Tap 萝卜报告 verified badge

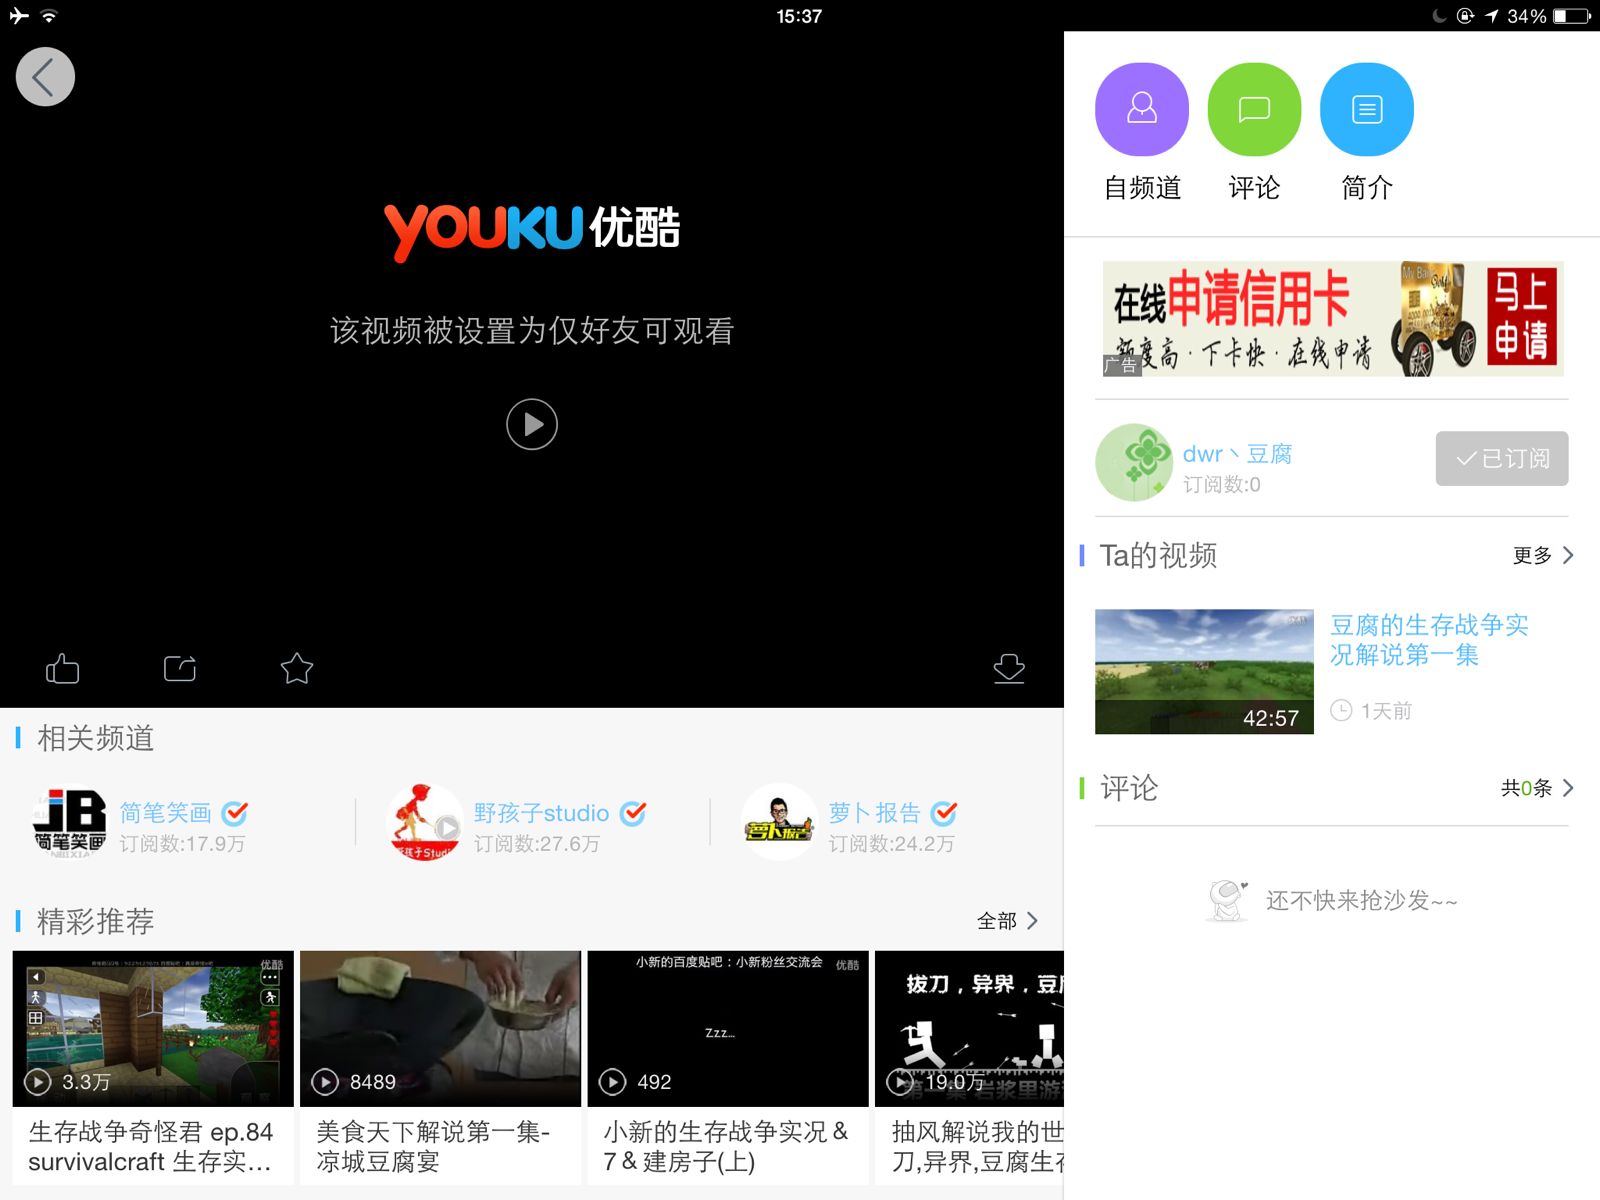944,813
